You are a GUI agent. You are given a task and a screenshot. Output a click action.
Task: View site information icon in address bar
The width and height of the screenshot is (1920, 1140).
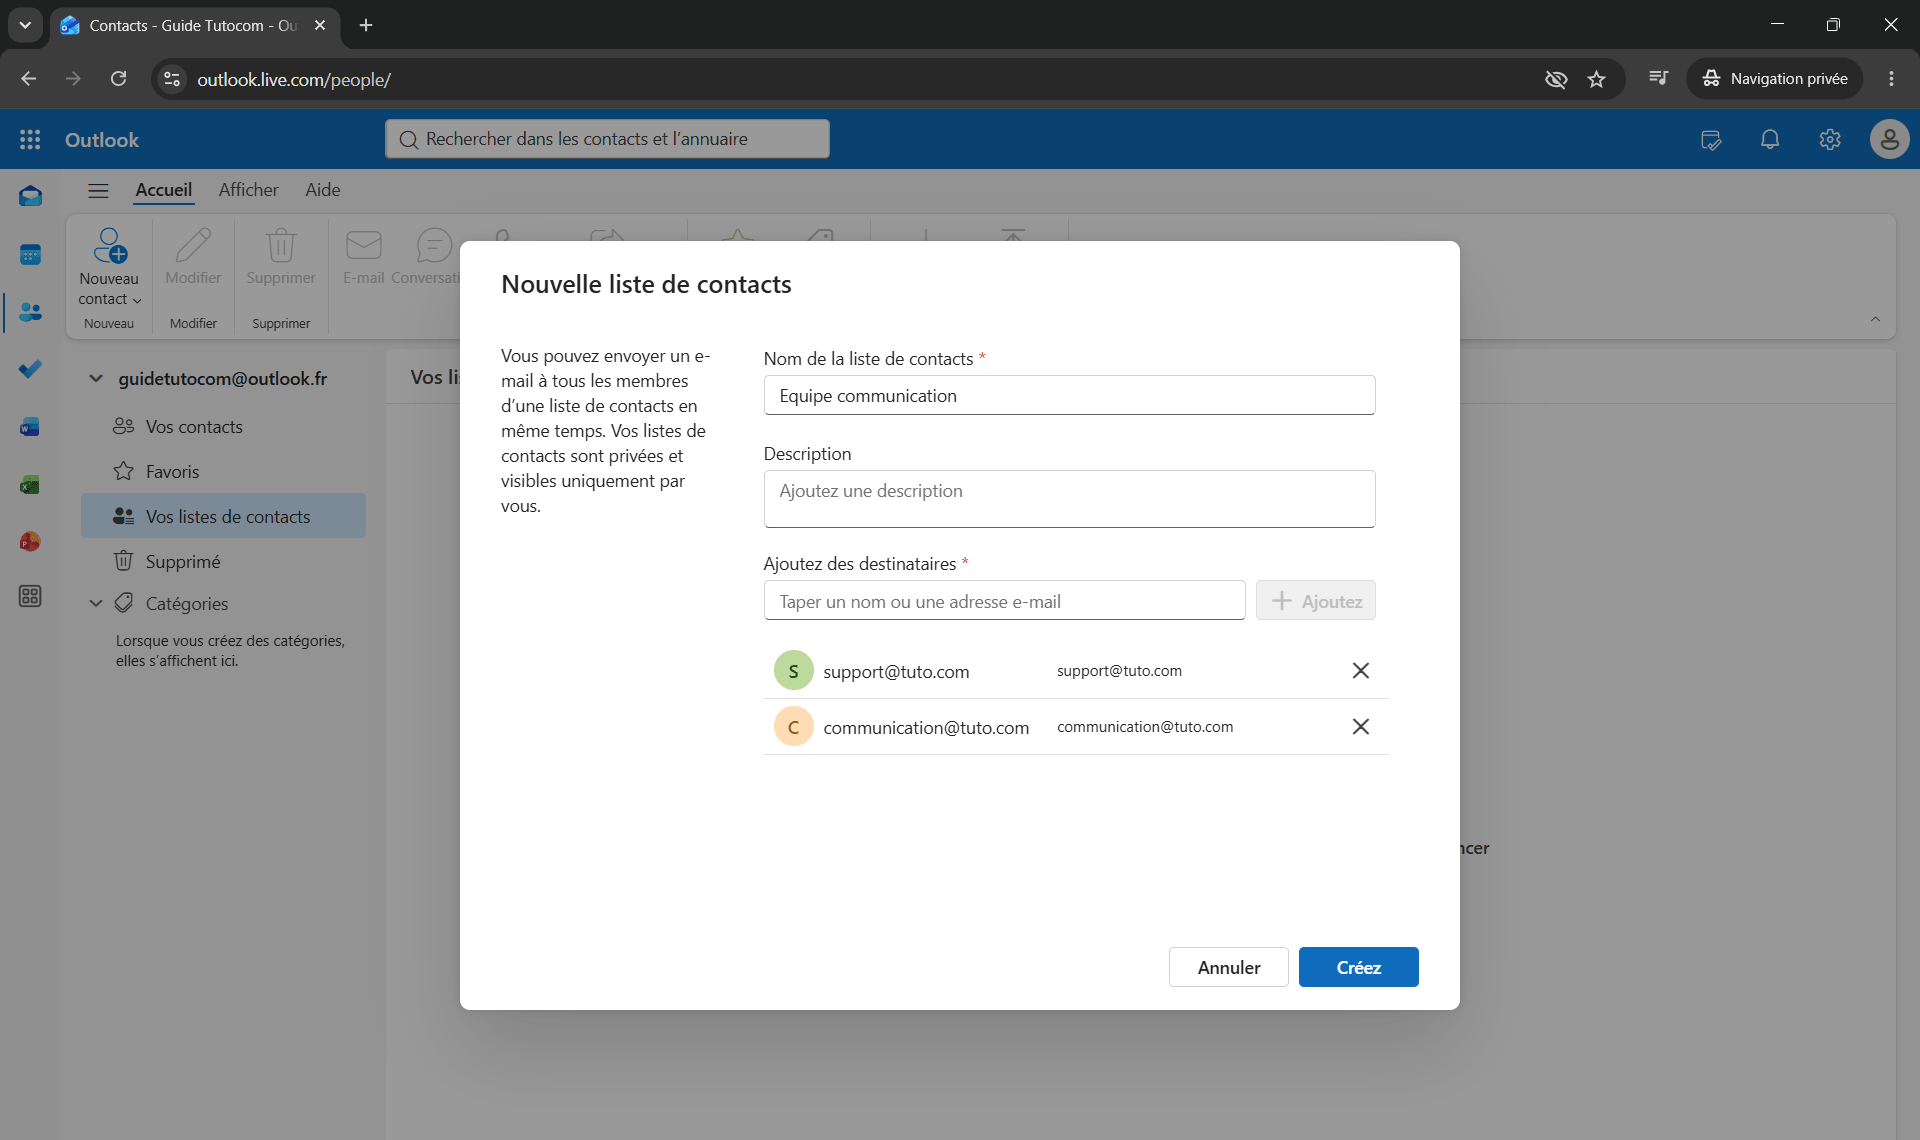[x=172, y=79]
